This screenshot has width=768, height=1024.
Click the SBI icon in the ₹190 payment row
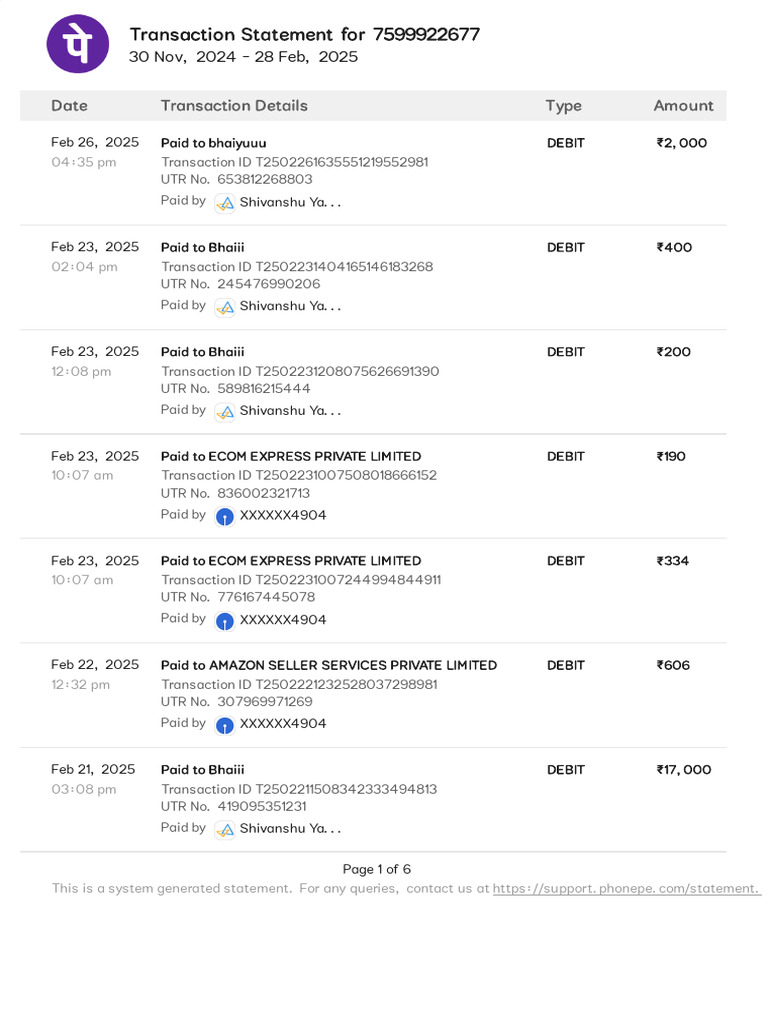(x=225, y=517)
